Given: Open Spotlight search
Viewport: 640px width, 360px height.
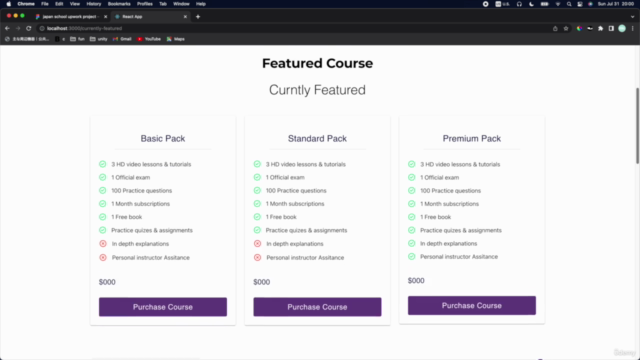Looking at the screenshot, I should coord(569,4).
